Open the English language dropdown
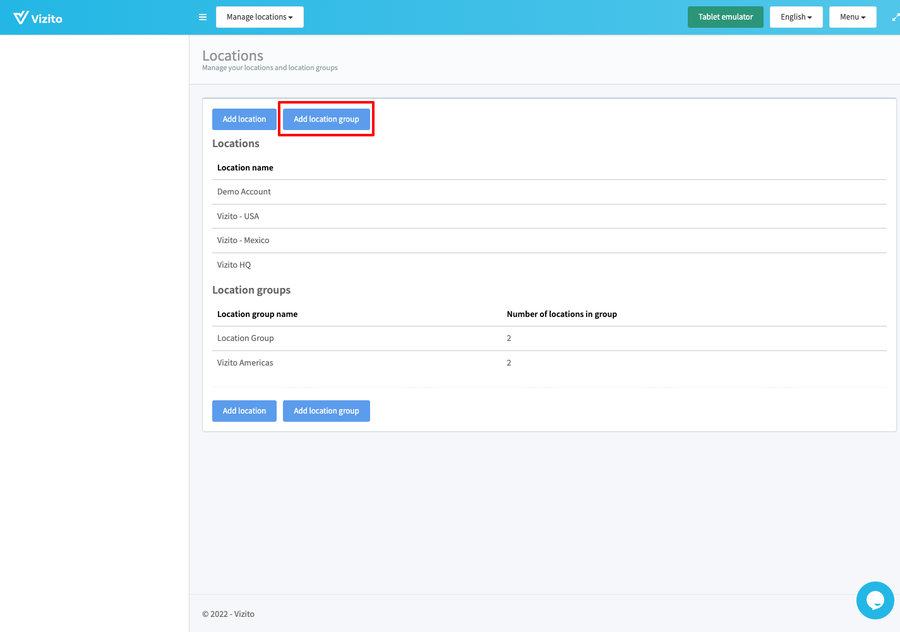This screenshot has width=900, height=632. pyautogui.click(x=796, y=17)
